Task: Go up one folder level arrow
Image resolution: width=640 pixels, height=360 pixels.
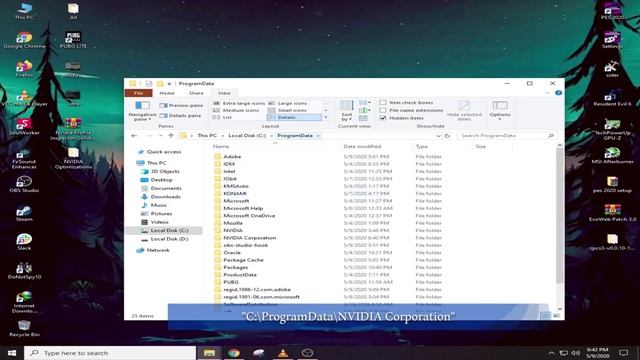Action: pyautogui.click(x=171, y=136)
